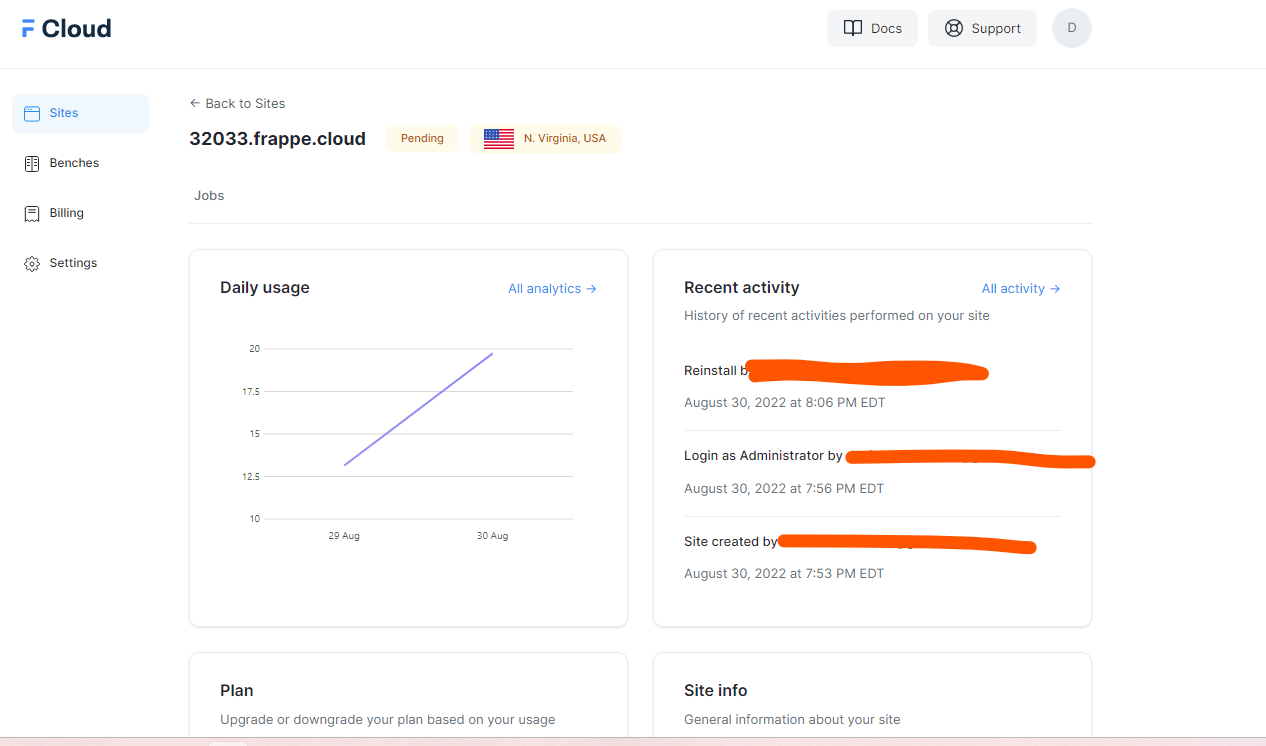Click the Site info card heading
Screen dimensions: 1266x746
click(x=716, y=690)
